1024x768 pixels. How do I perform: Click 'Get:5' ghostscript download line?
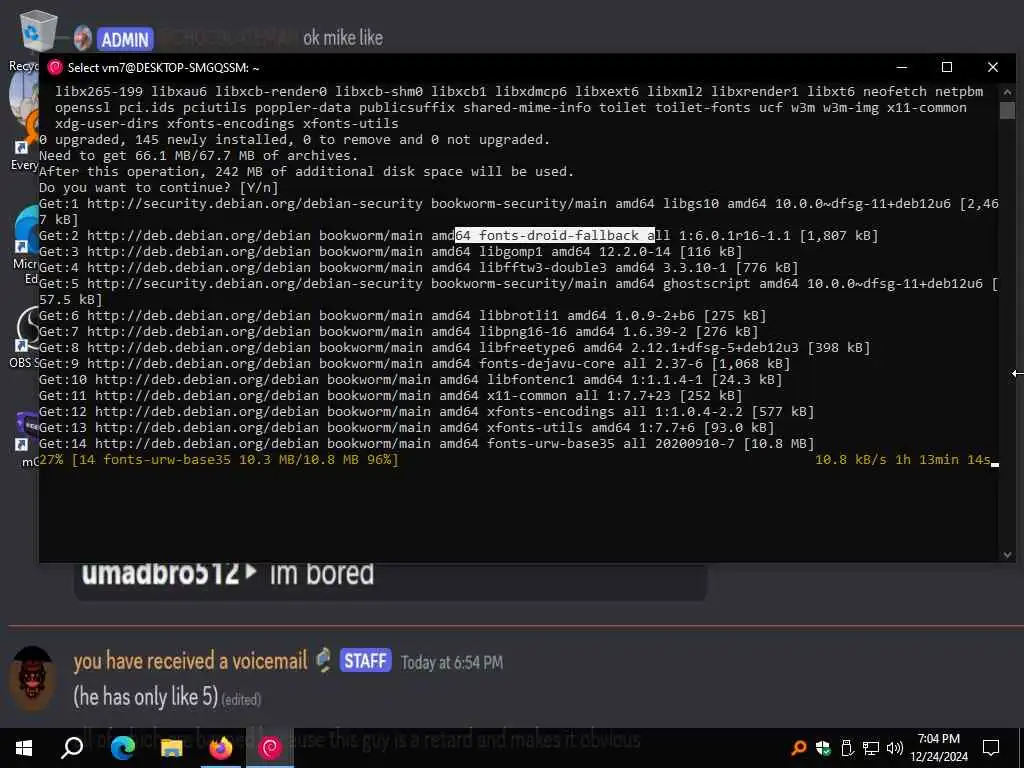click(519, 291)
